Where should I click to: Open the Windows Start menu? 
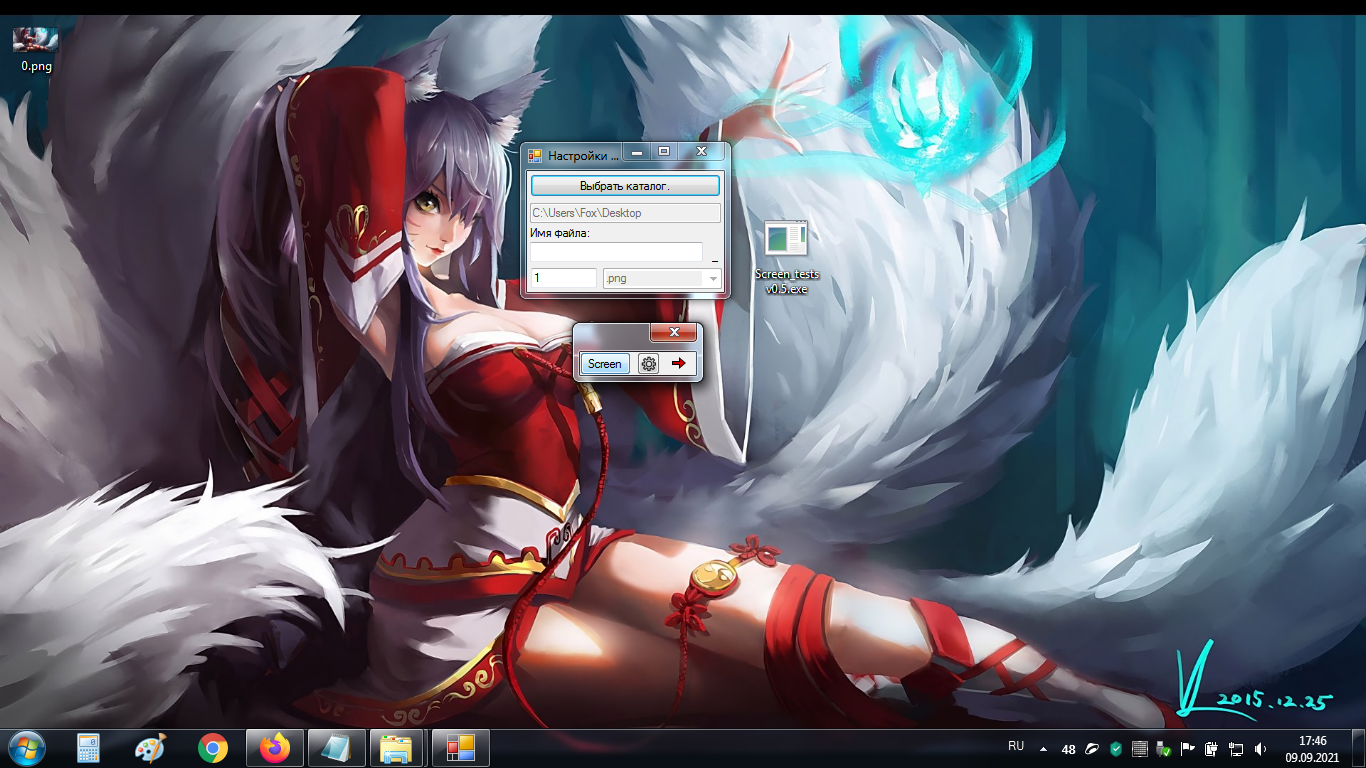[x=26, y=748]
